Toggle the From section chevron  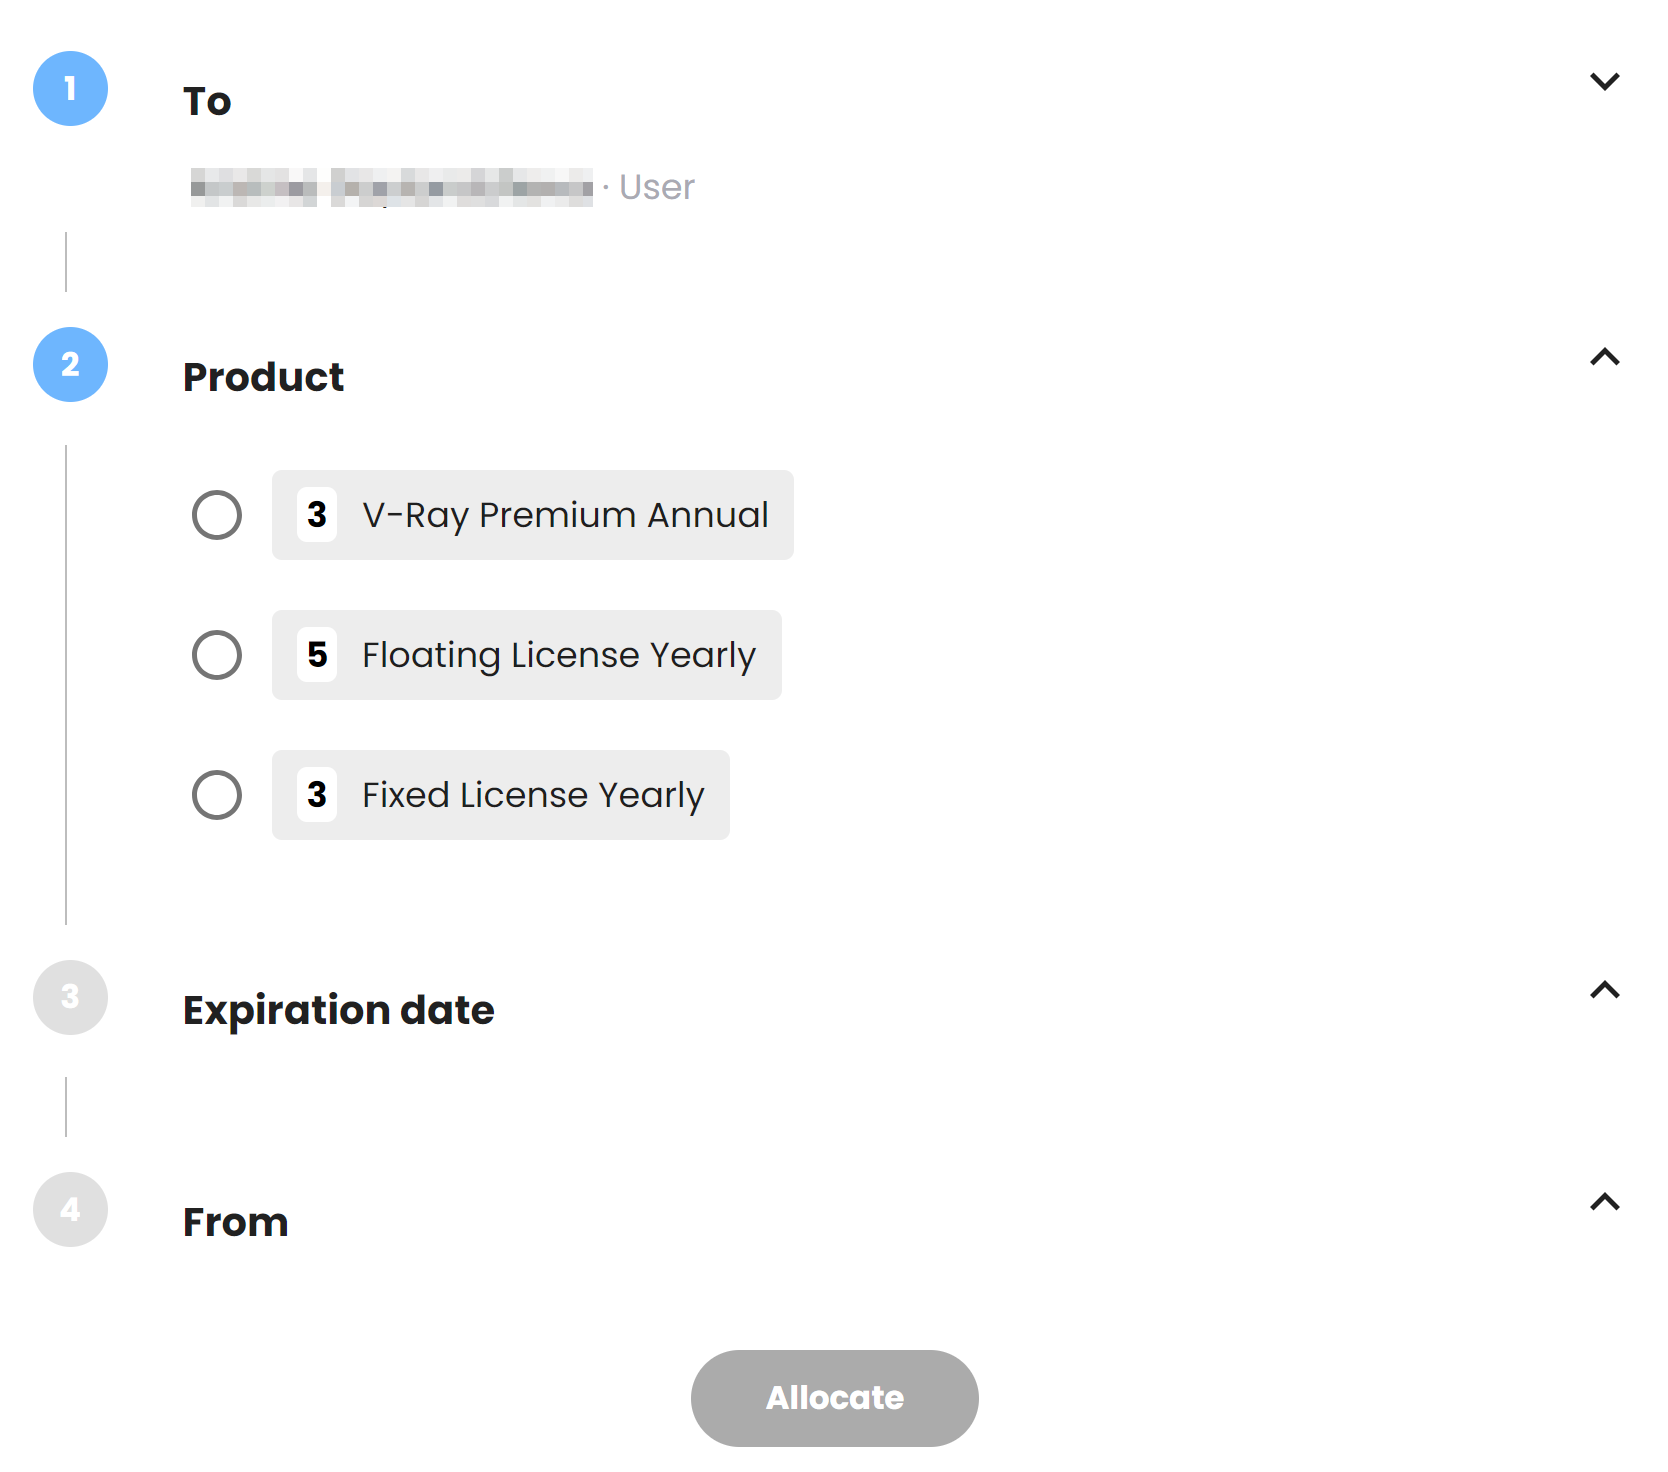point(1605,1202)
